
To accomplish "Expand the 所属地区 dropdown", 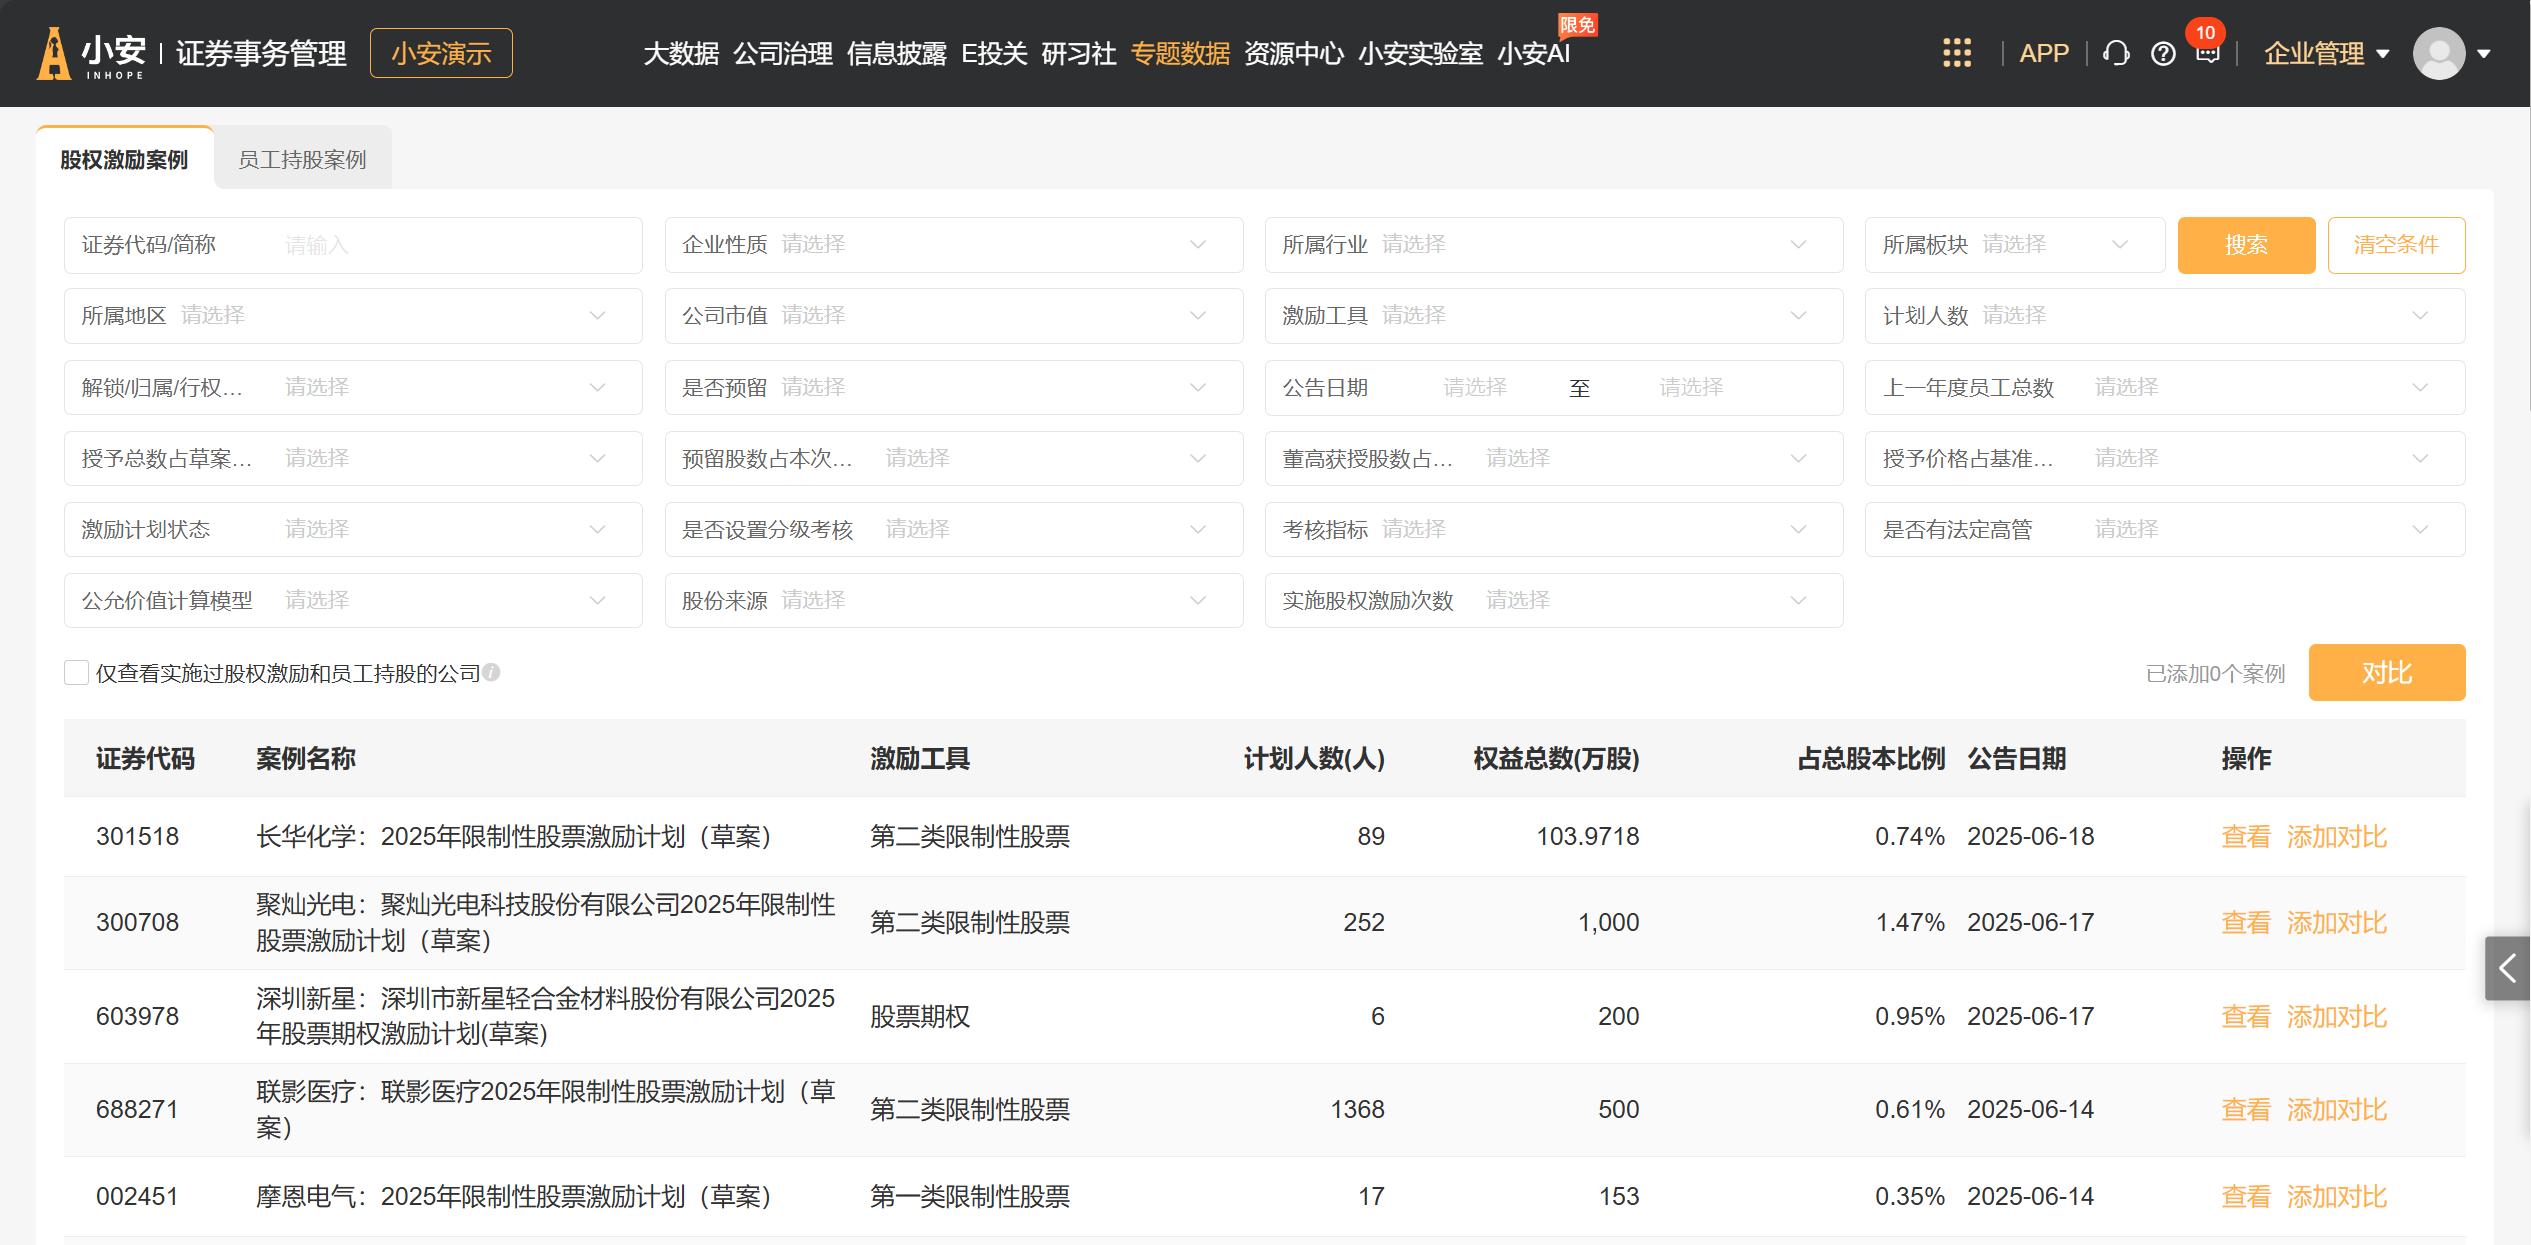I will pyautogui.click(x=353, y=316).
